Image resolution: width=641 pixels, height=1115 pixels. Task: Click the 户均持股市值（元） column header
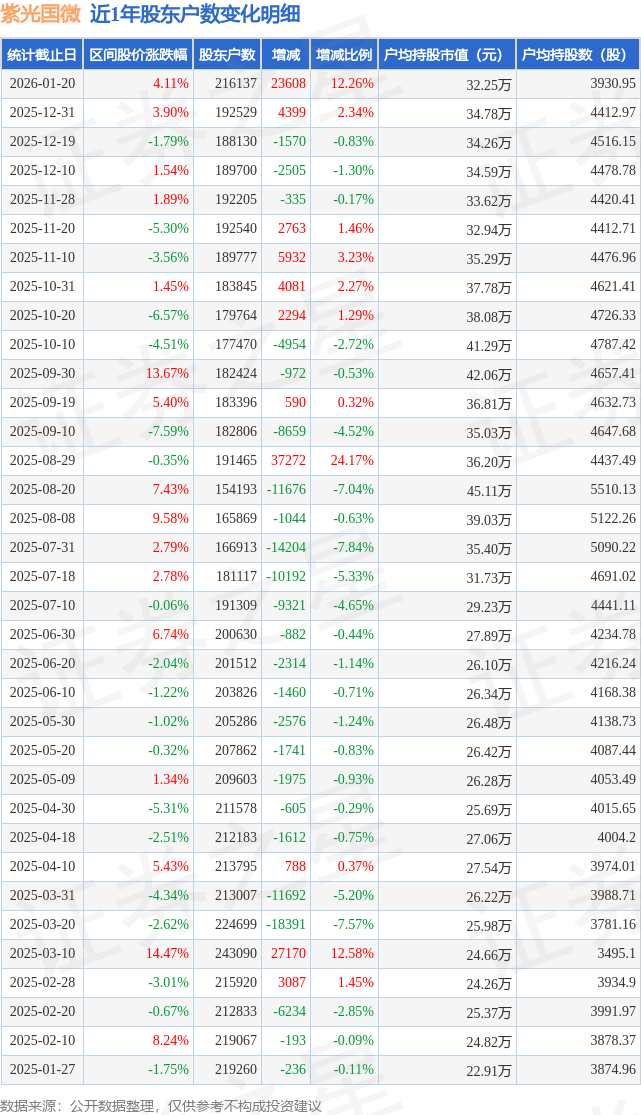(x=446, y=55)
